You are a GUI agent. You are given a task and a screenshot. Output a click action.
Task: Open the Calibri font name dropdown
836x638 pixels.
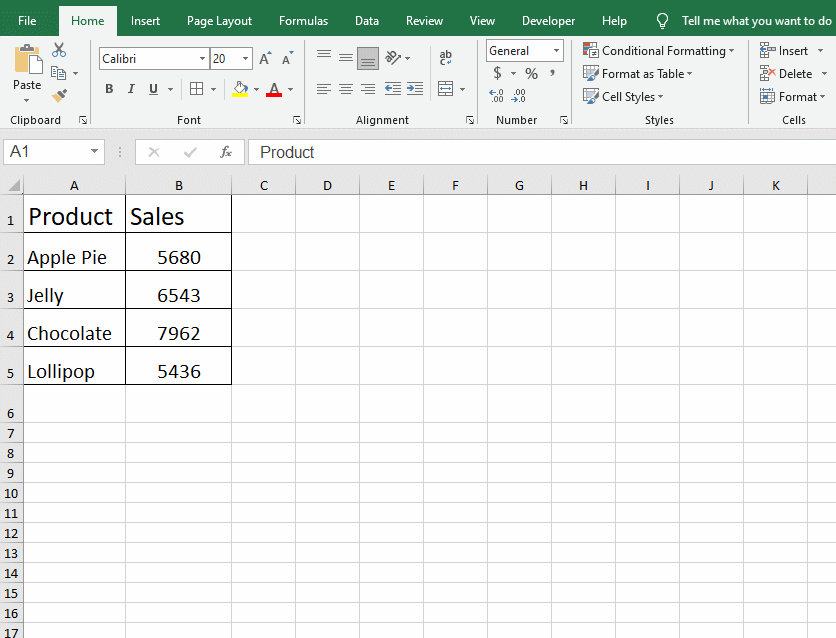pos(203,59)
